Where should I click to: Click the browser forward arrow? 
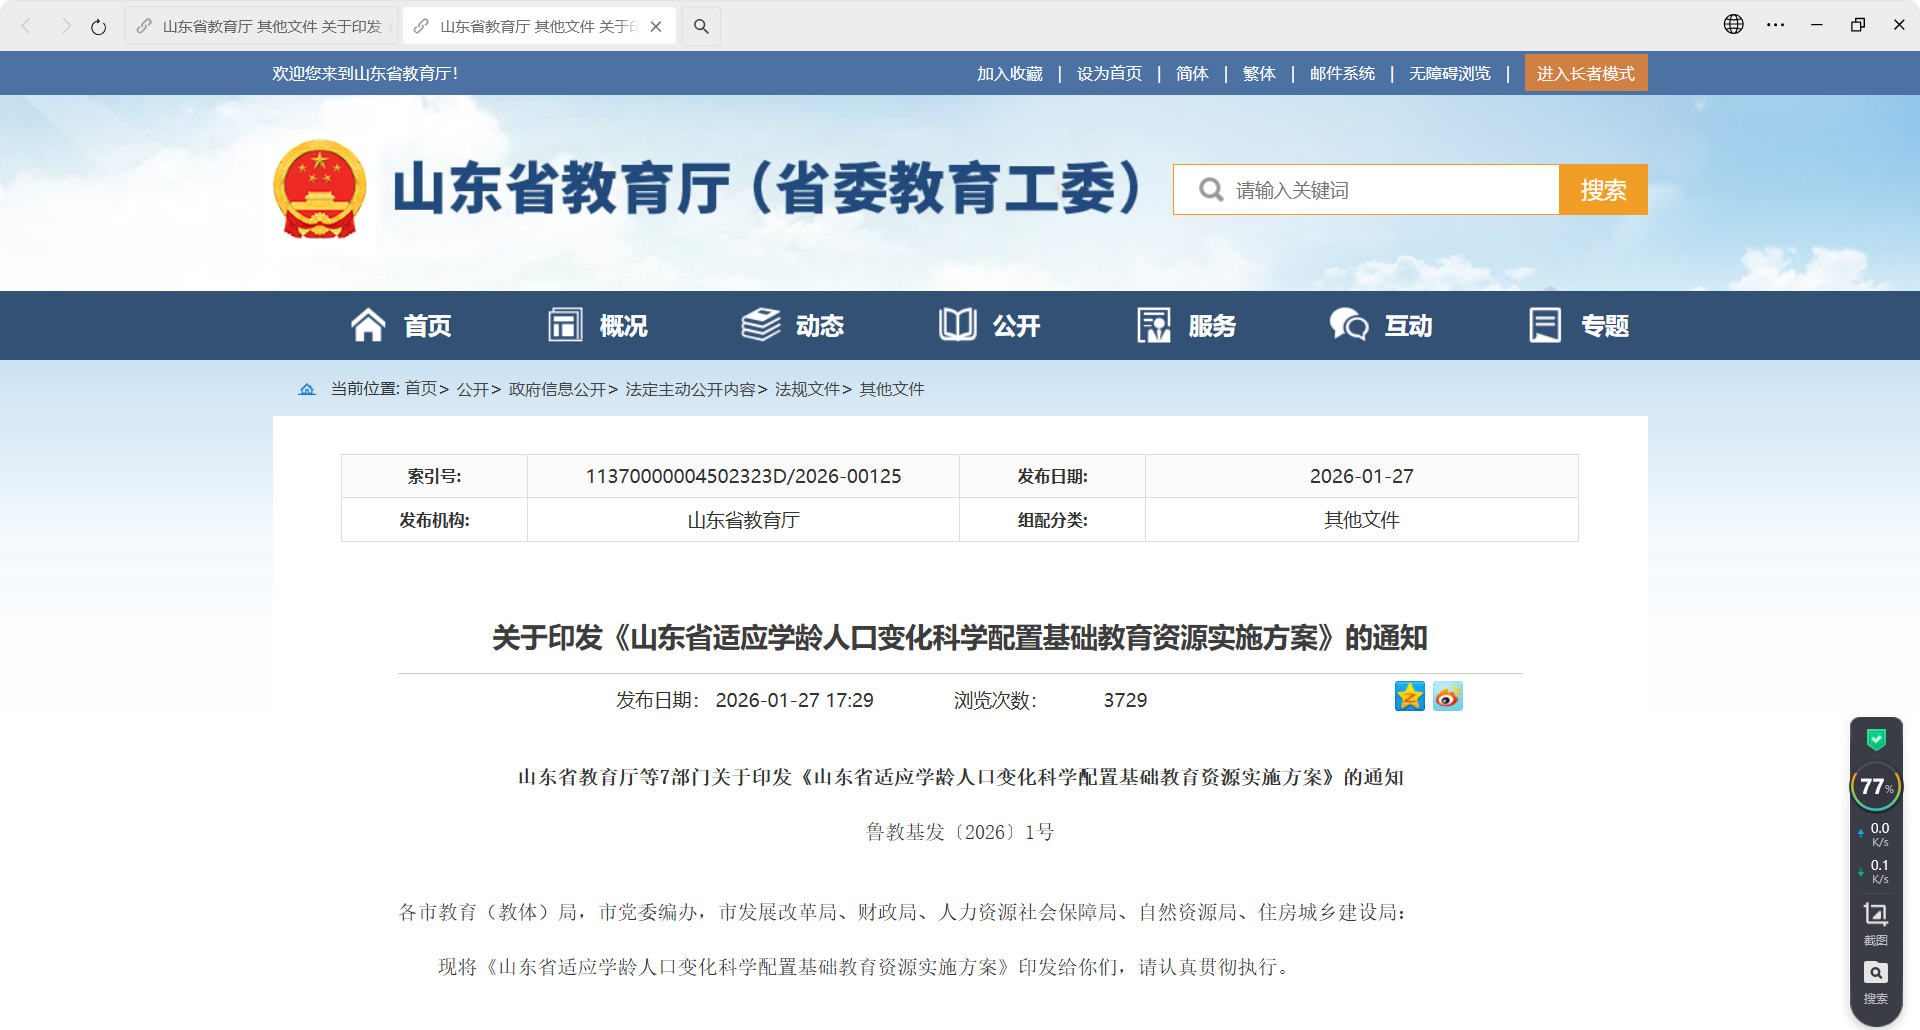tap(66, 26)
